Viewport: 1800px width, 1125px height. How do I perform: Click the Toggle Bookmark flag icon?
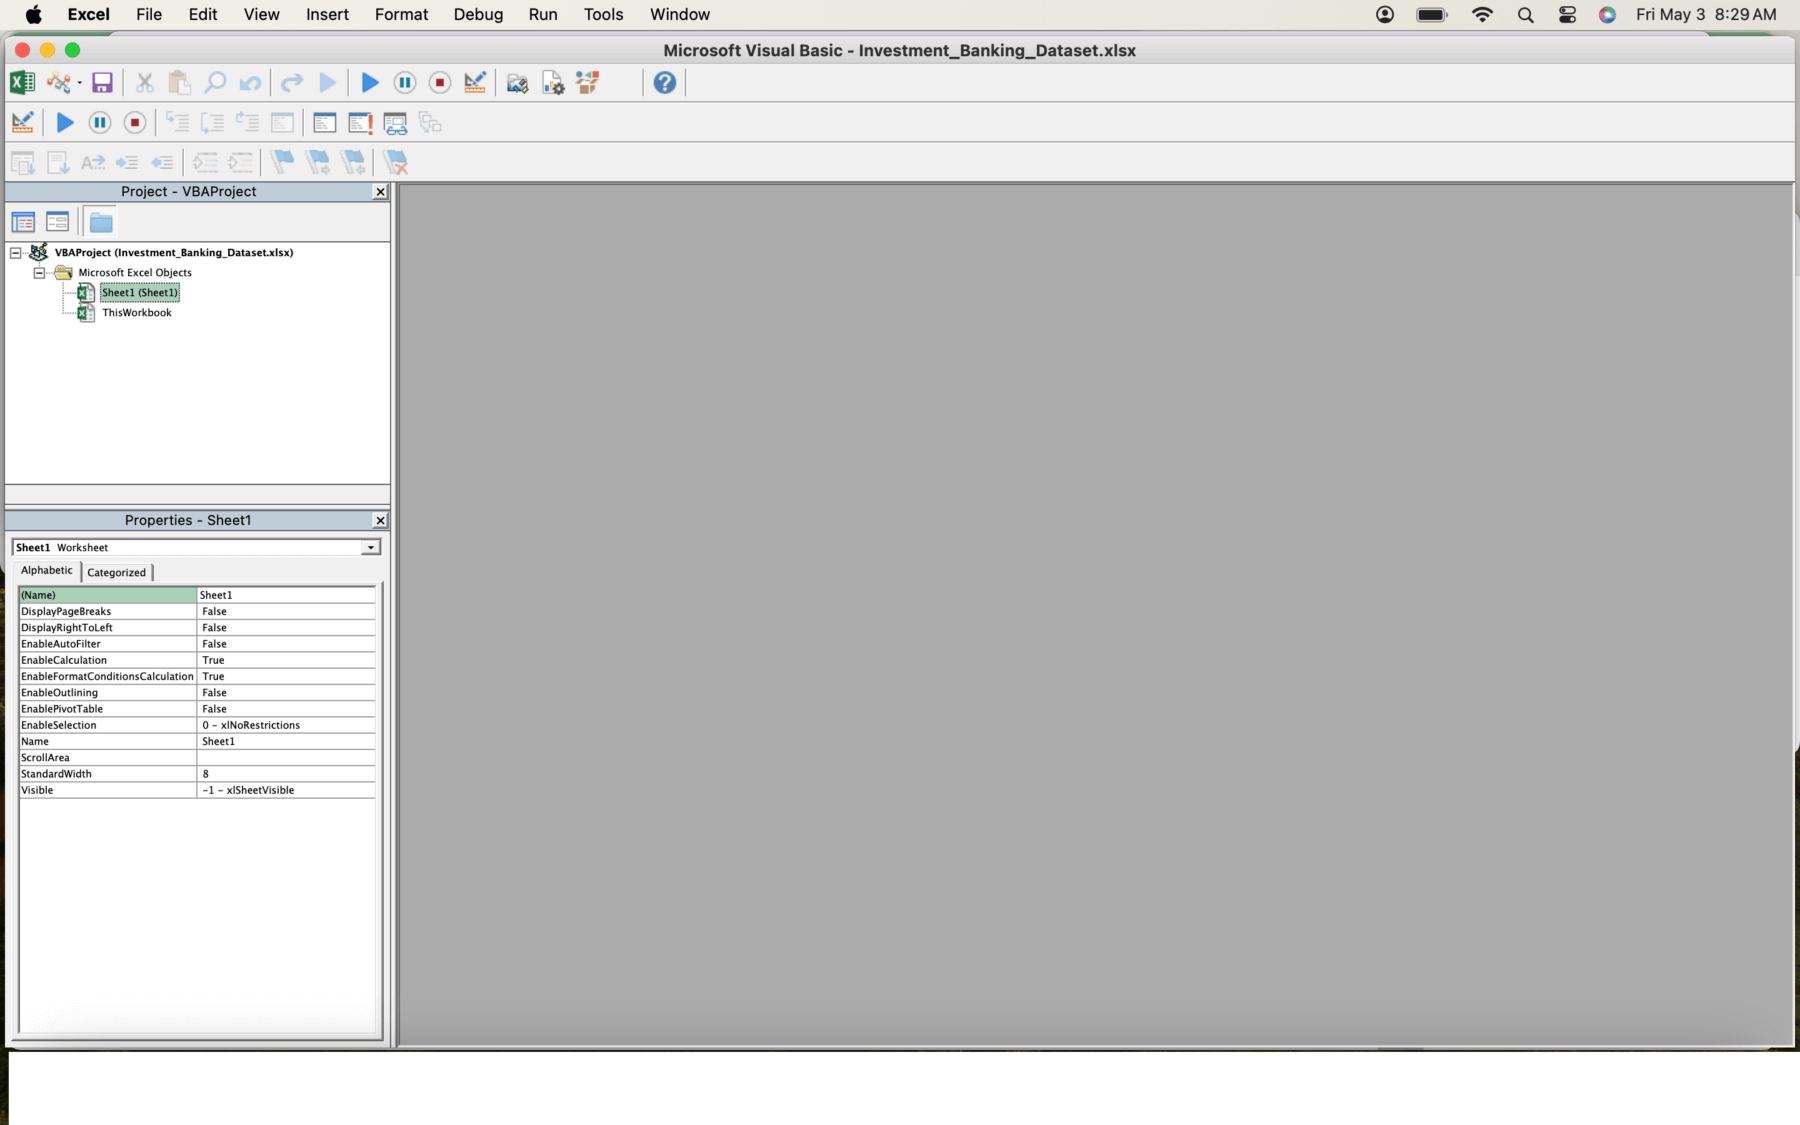(x=283, y=162)
